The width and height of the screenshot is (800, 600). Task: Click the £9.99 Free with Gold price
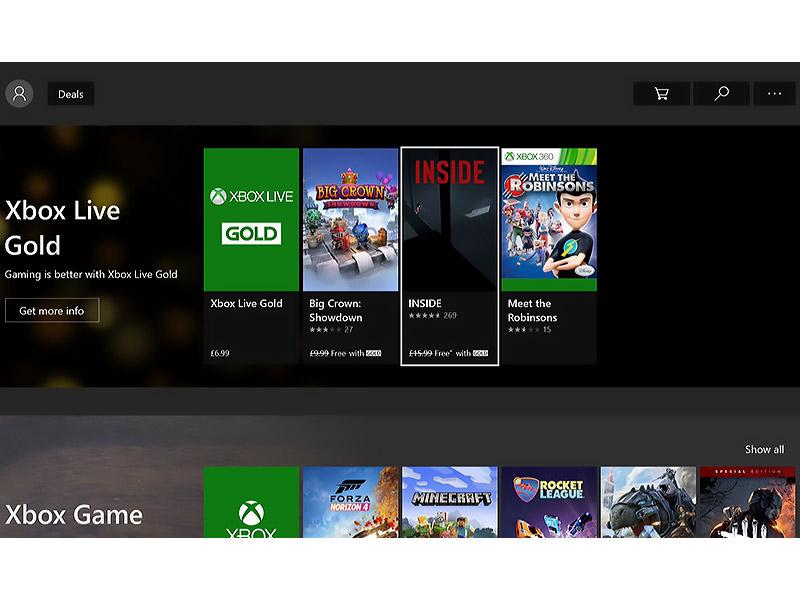(x=345, y=353)
